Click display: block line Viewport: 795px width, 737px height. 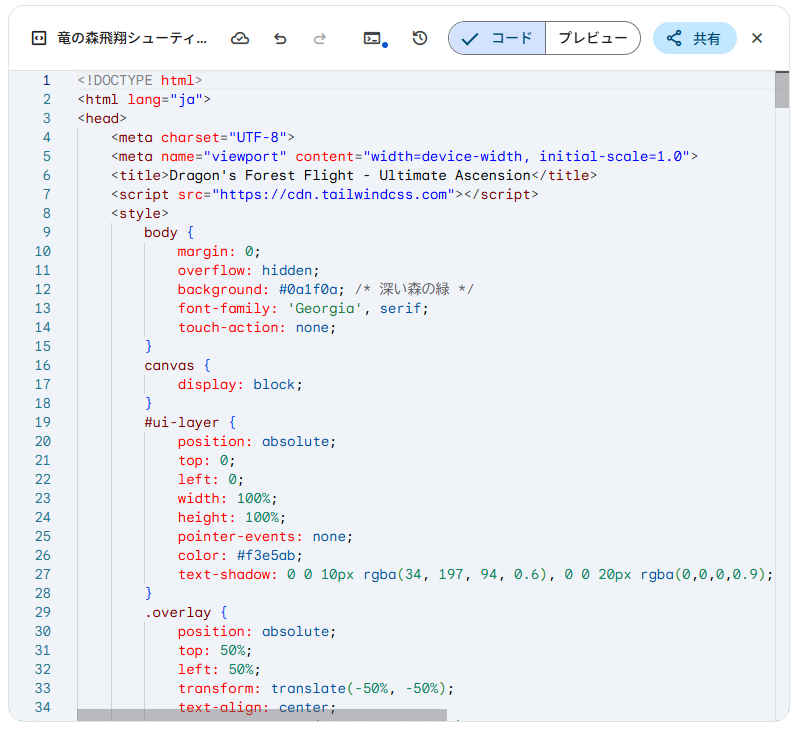click(x=240, y=385)
